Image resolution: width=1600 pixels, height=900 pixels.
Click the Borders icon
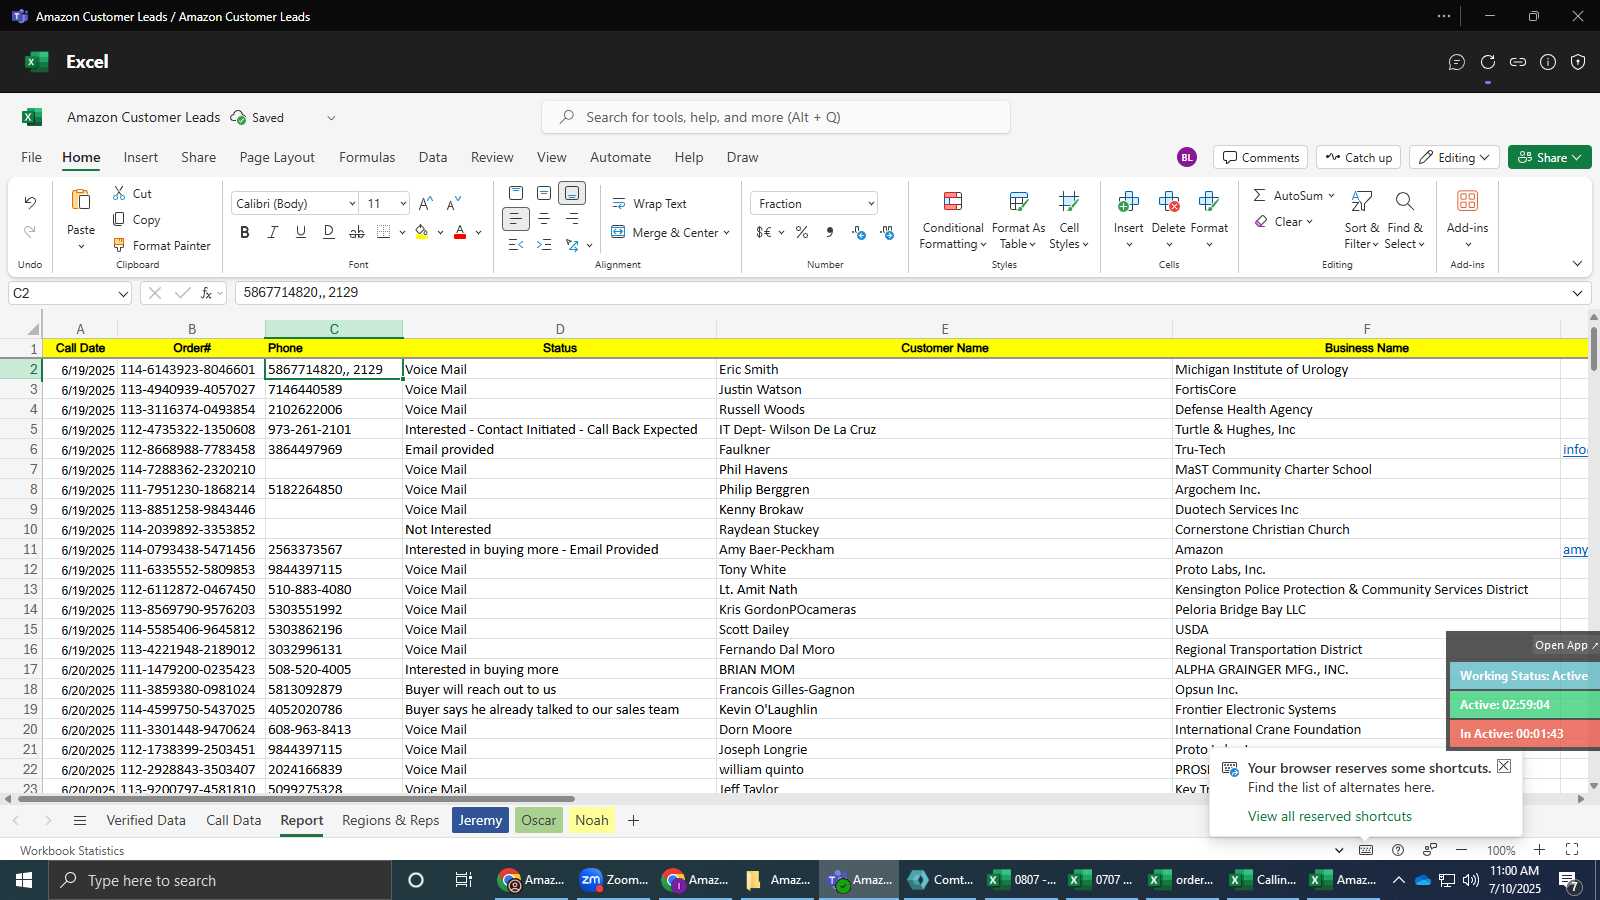tap(384, 232)
